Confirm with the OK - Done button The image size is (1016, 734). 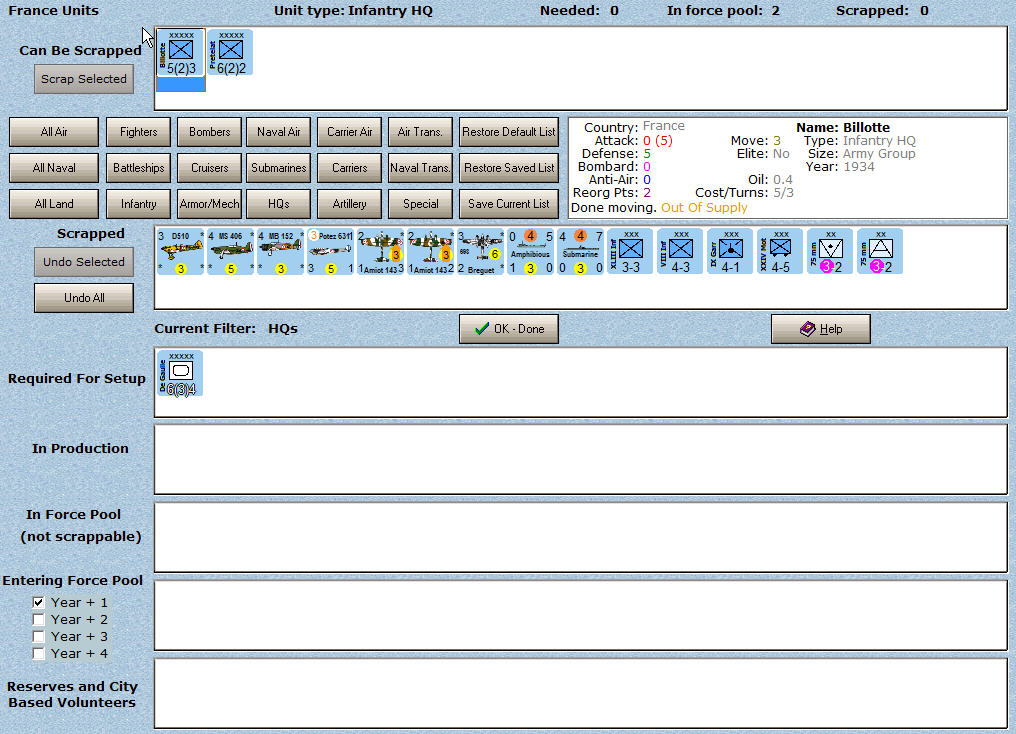pyautogui.click(x=509, y=329)
